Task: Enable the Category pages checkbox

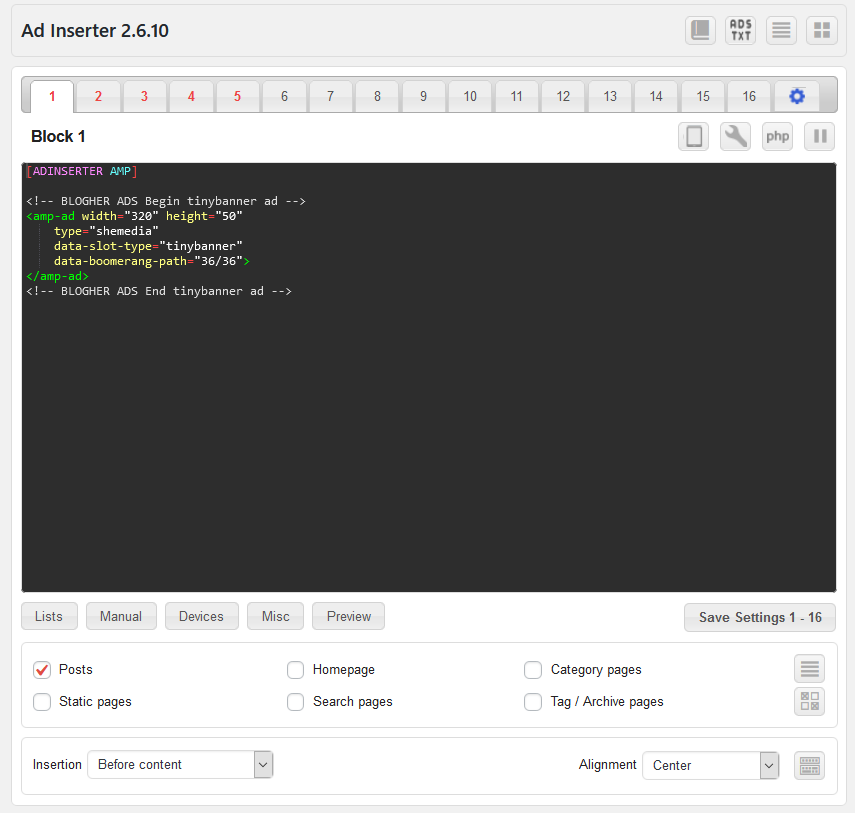Action: (533, 670)
